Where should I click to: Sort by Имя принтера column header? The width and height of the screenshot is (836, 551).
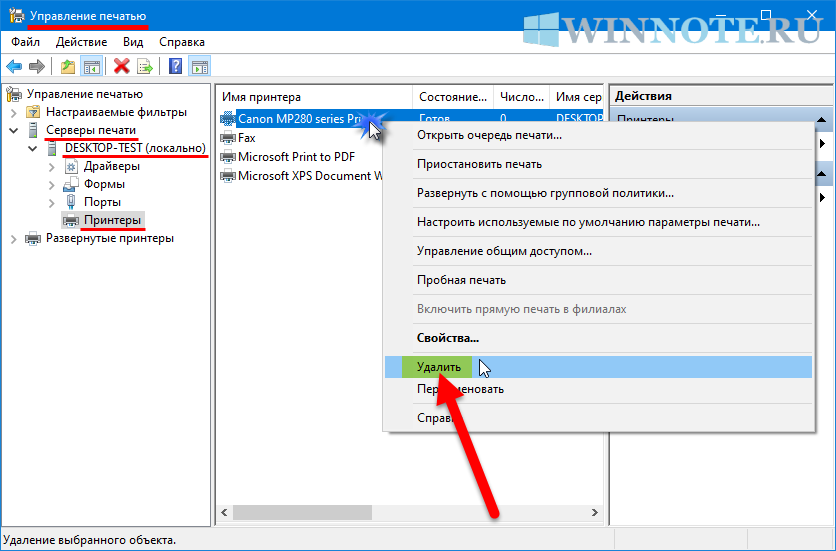pos(315,97)
